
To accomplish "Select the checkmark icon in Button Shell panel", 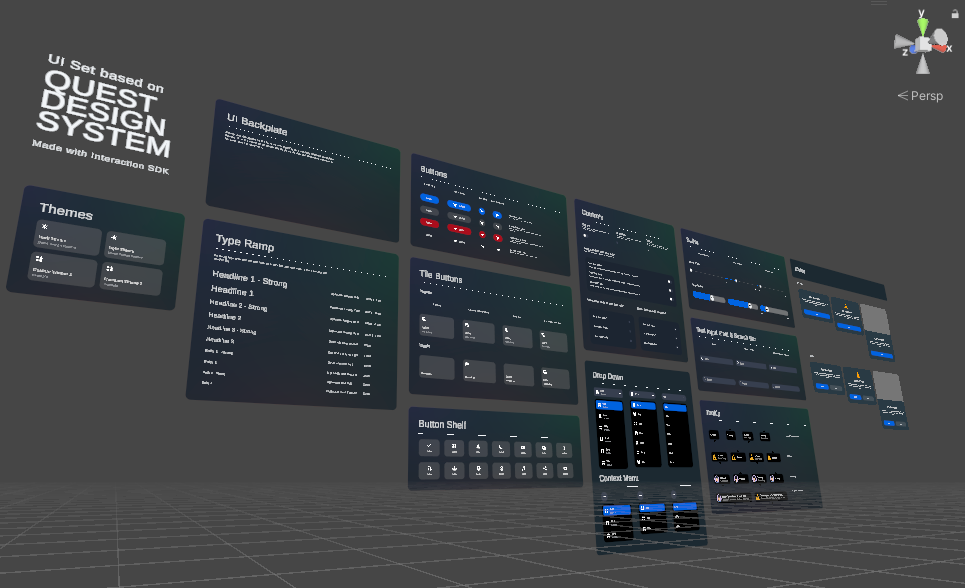I will coord(429,445).
